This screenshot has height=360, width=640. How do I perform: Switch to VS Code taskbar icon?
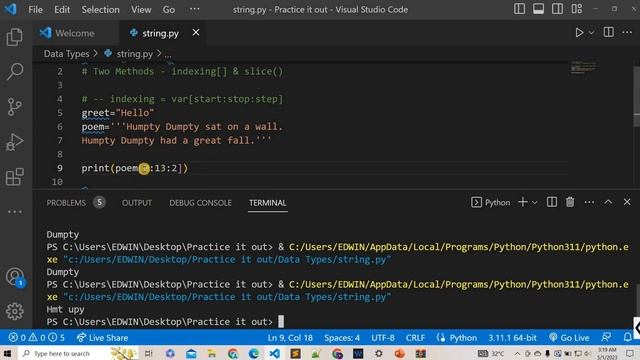pyautogui.click(x=274, y=353)
